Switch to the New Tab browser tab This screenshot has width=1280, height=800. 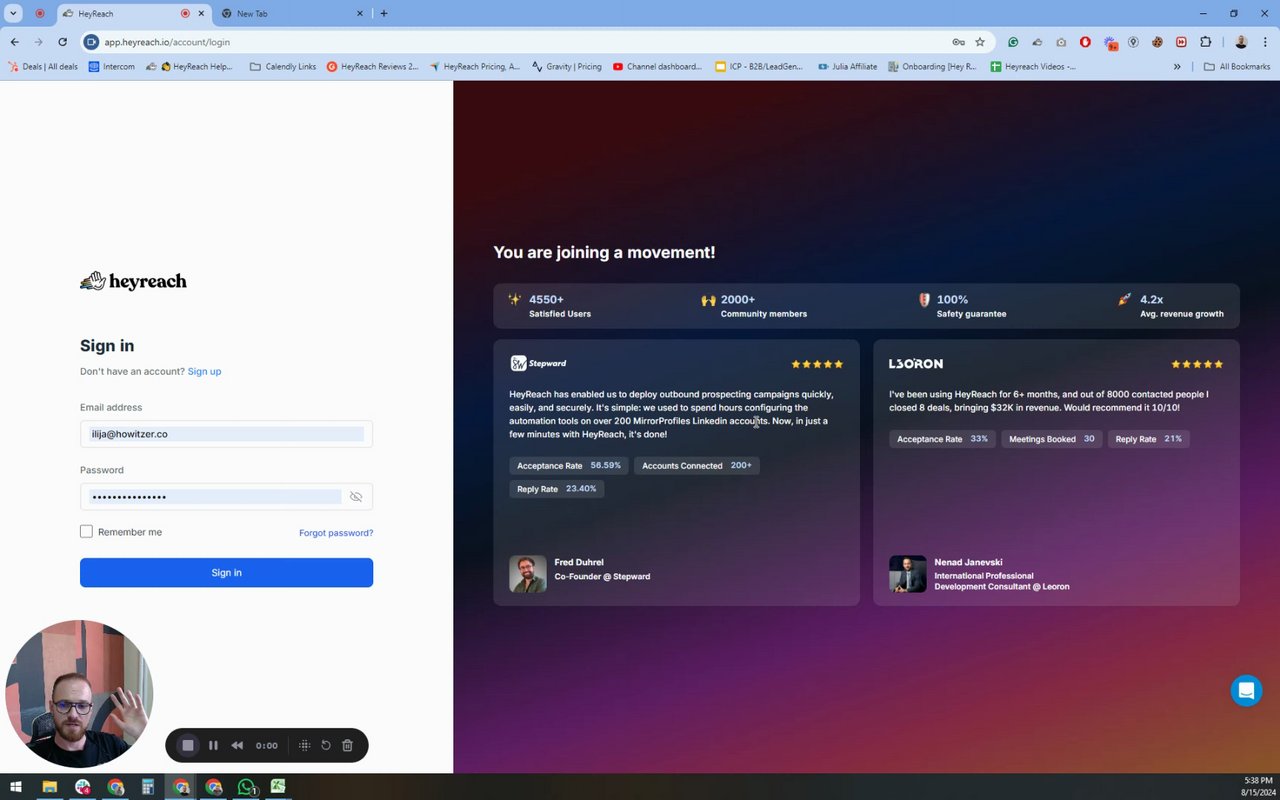(290, 14)
